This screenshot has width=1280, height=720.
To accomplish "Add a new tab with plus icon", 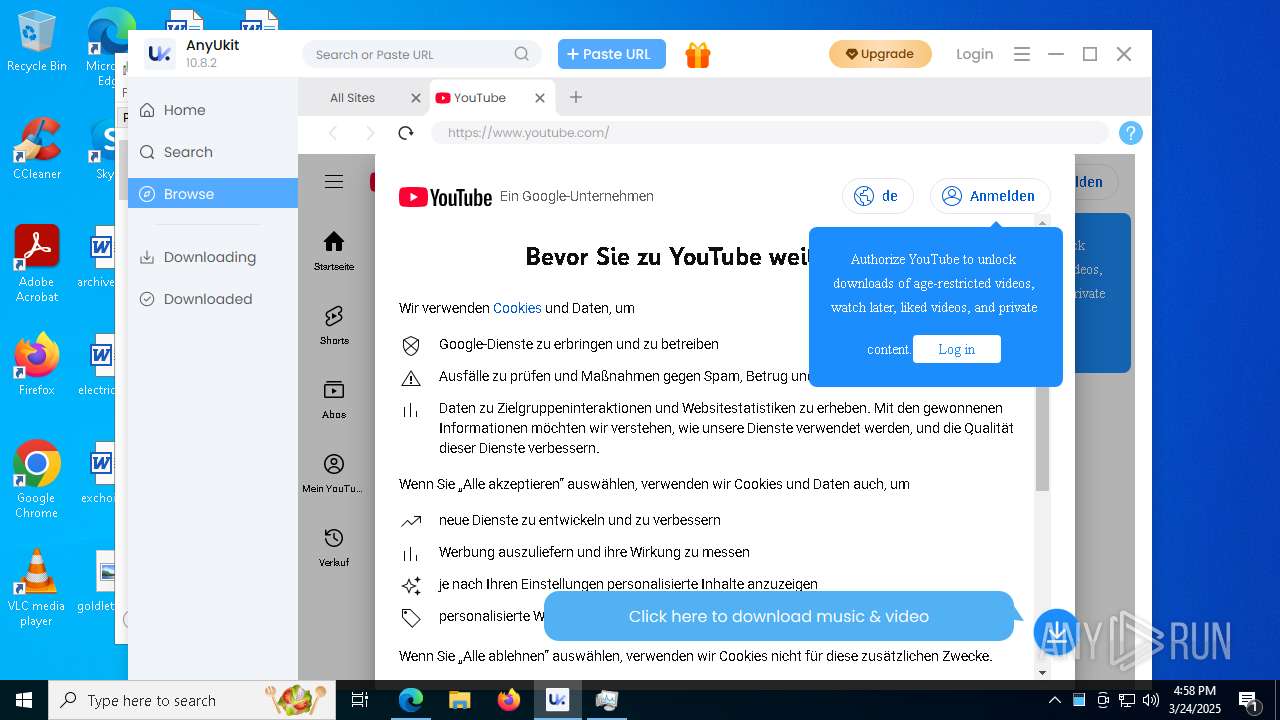I will coord(576,97).
